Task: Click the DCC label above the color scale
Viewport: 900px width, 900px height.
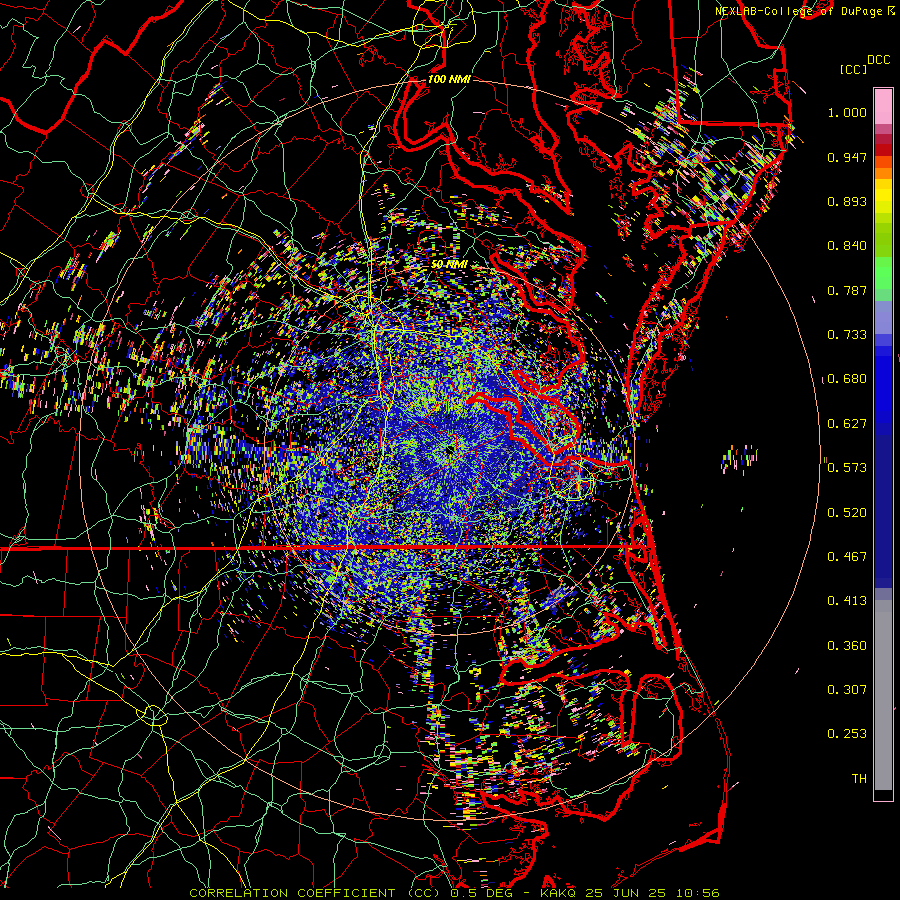Action: click(x=879, y=60)
